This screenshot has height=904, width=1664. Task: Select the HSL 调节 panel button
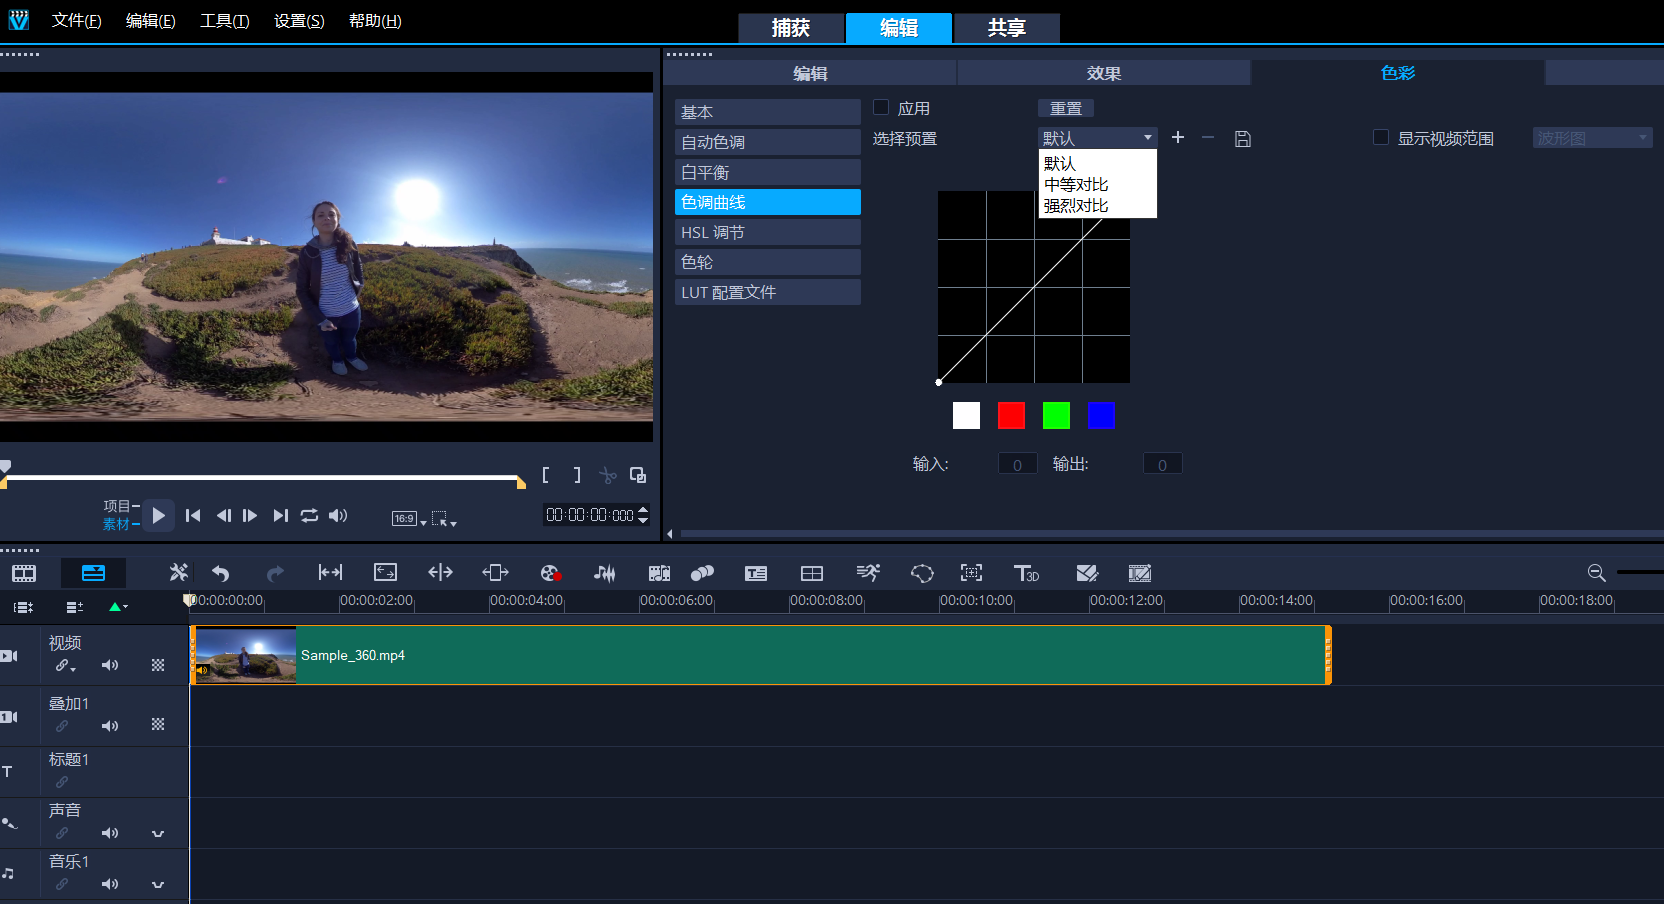pos(767,232)
